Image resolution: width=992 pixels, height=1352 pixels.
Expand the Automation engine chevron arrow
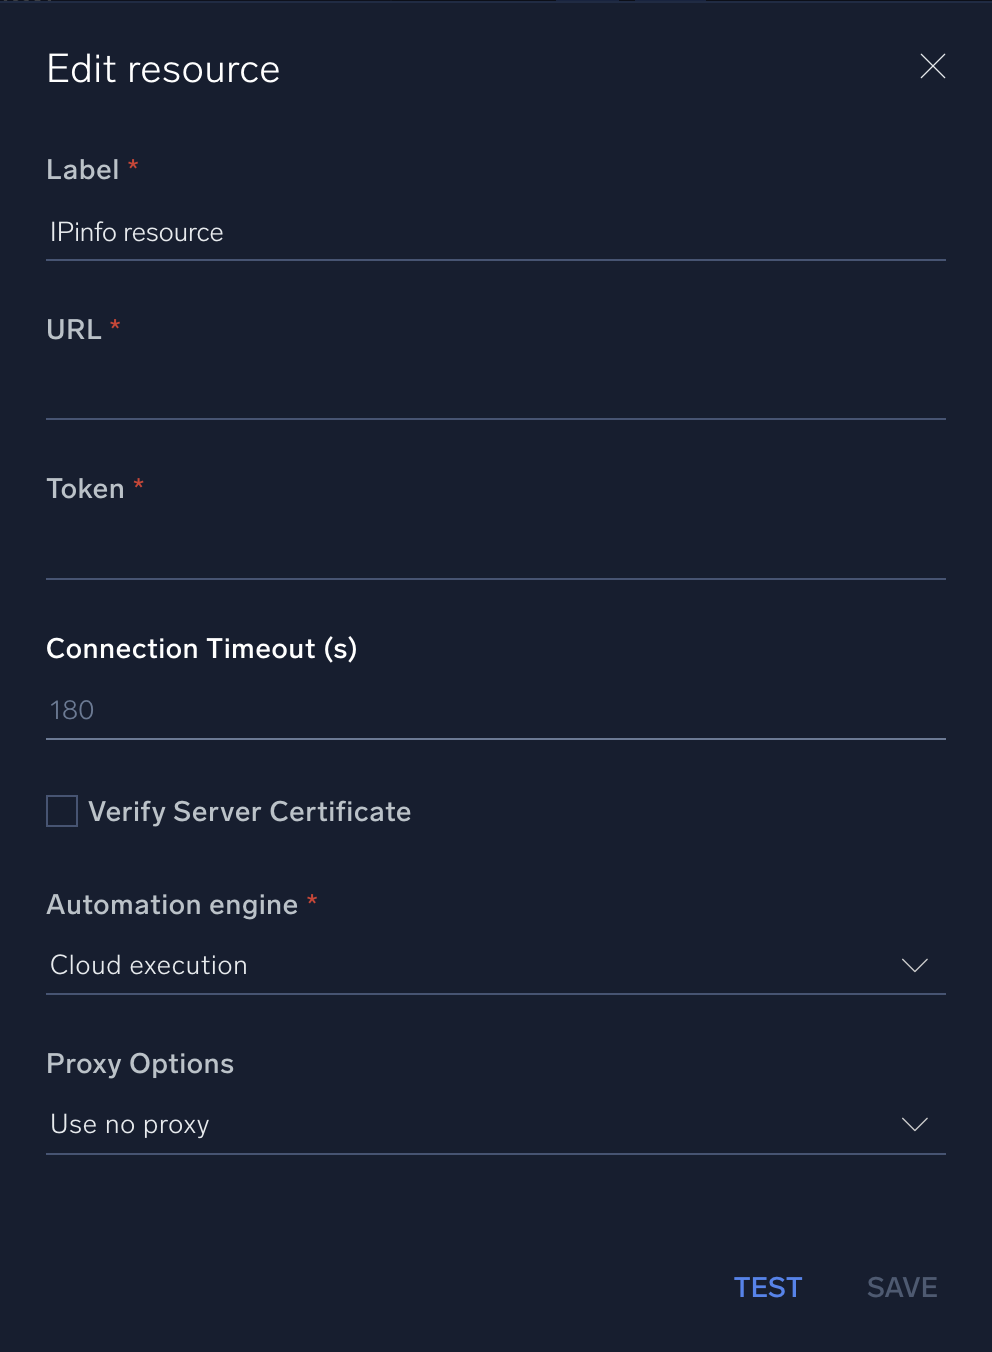pyautogui.click(x=914, y=965)
